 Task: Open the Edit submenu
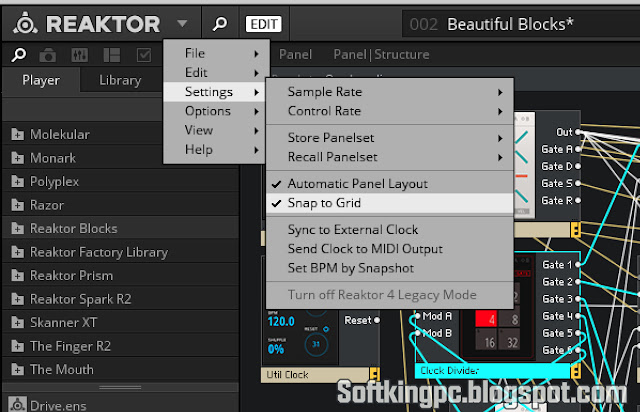216,72
